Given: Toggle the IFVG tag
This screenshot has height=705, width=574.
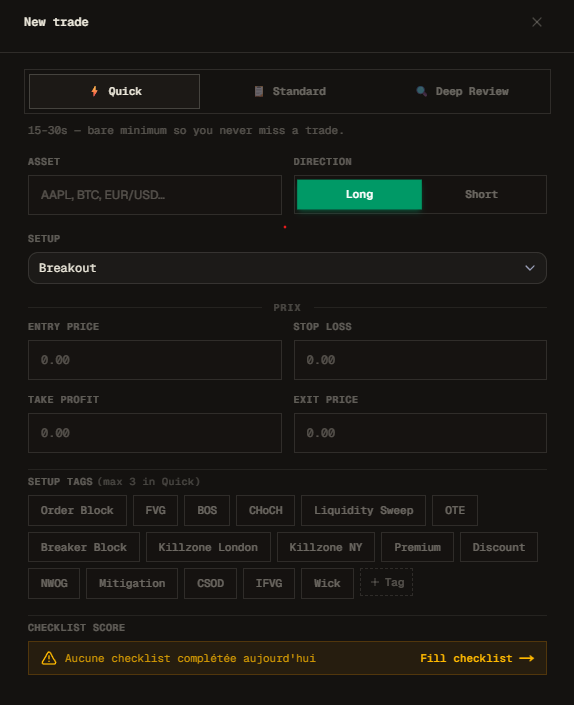Looking at the screenshot, I should (x=269, y=583).
